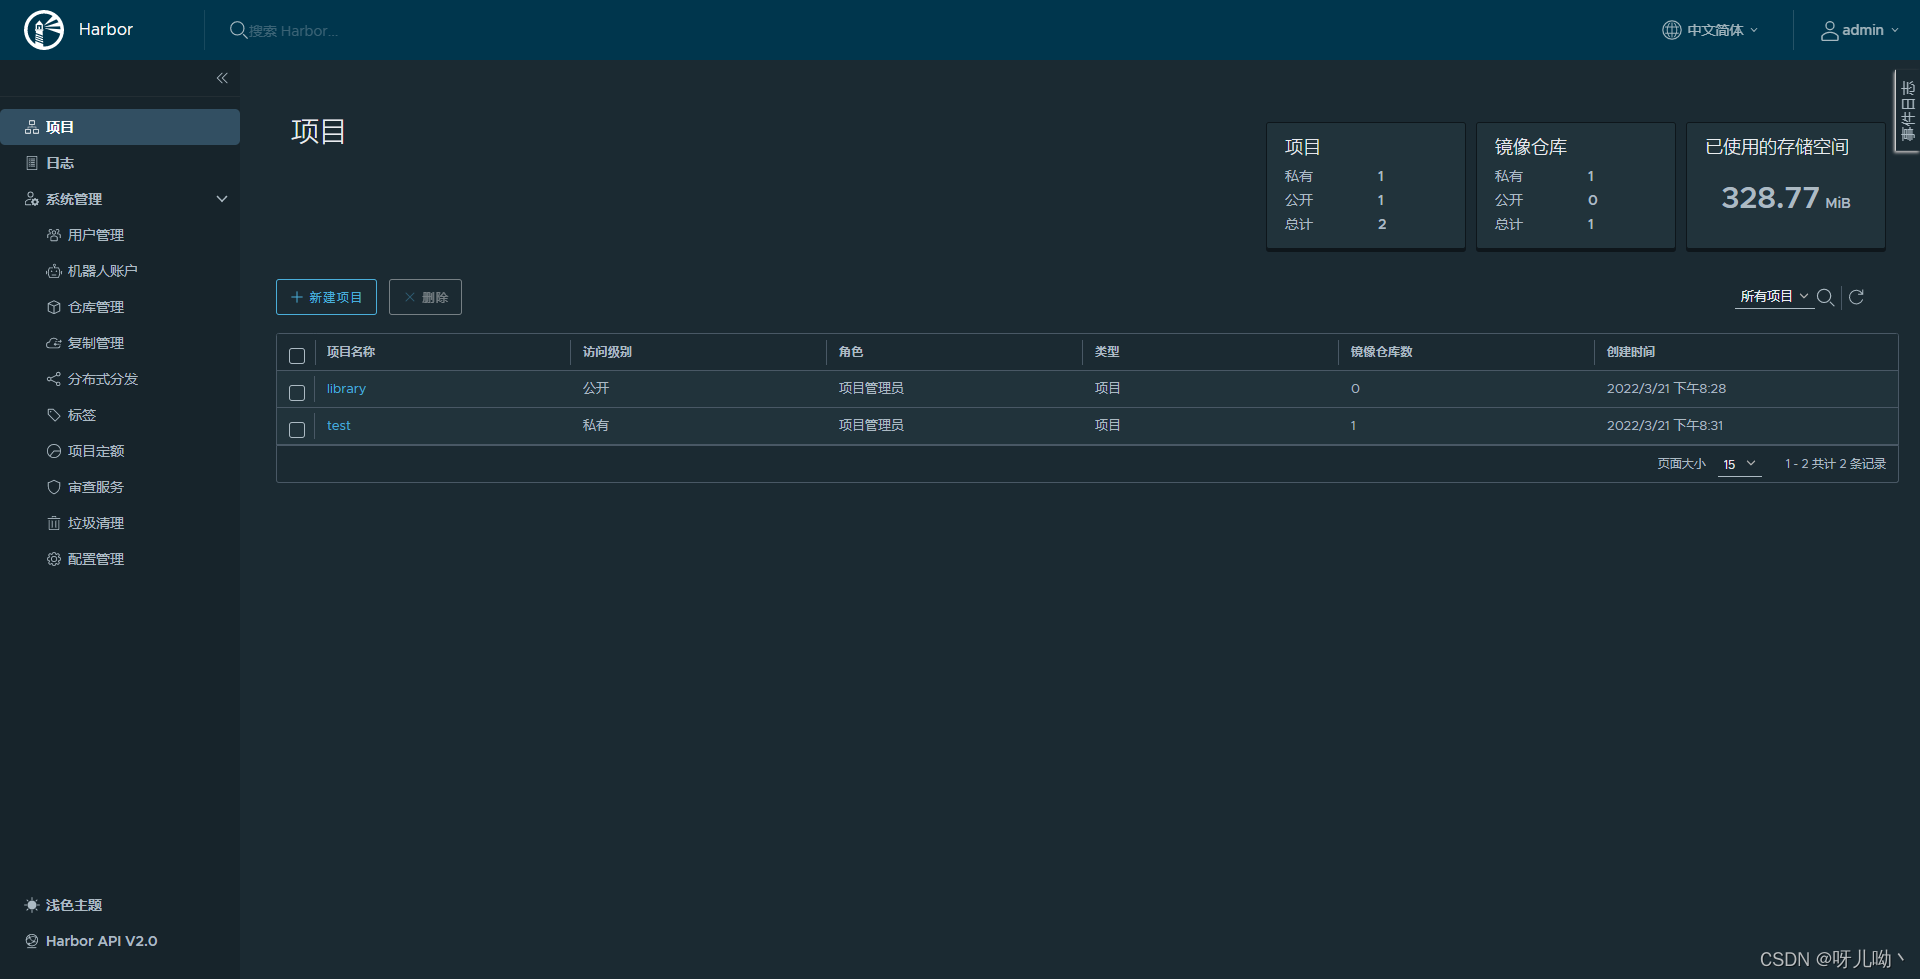Sort by 镜像仓库数 column header

tap(1381, 352)
